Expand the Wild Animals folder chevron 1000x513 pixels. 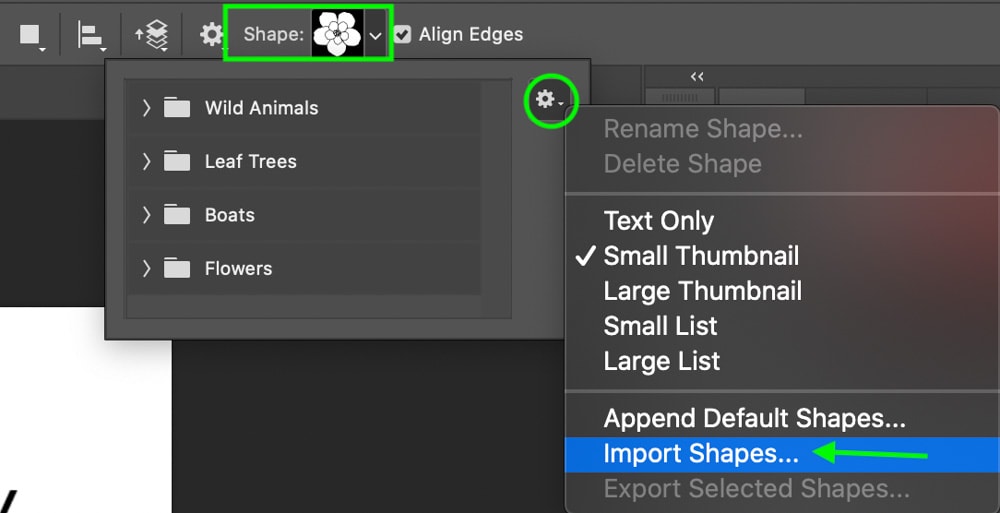click(x=146, y=108)
